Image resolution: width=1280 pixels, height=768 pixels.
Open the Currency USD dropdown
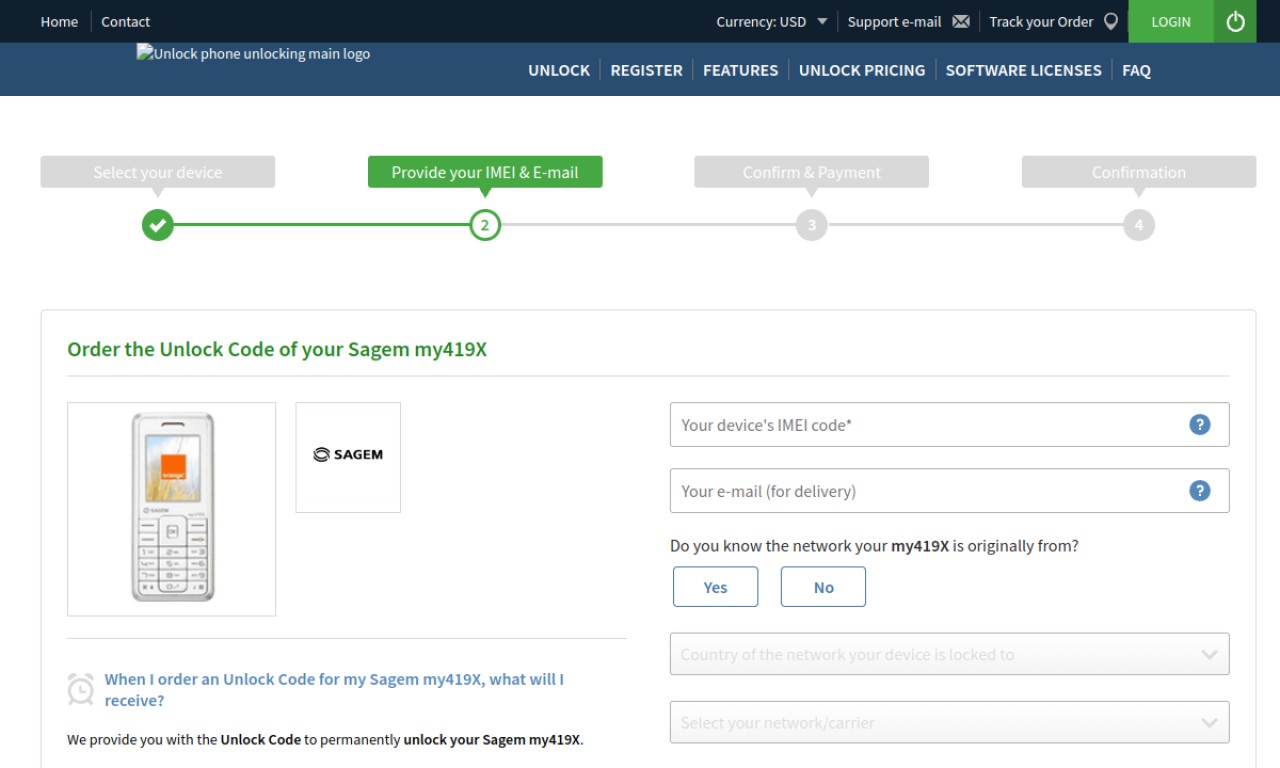click(772, 22)
